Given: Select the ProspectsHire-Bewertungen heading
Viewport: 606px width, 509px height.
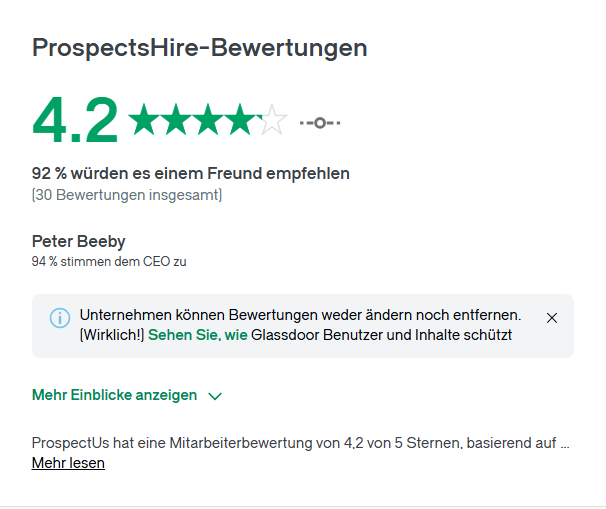Looking at the screenshot, I should click(x=199, y=48).
